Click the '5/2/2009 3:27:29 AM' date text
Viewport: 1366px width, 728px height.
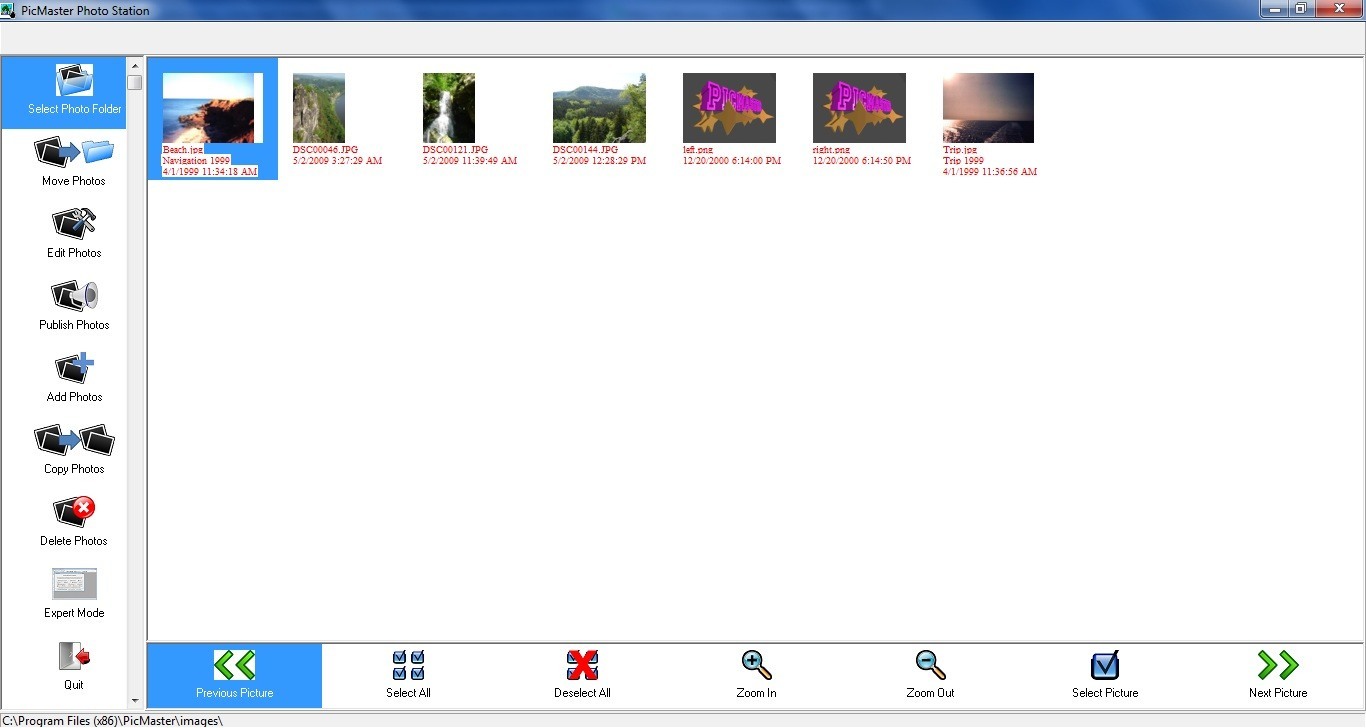tap(337, 161)
